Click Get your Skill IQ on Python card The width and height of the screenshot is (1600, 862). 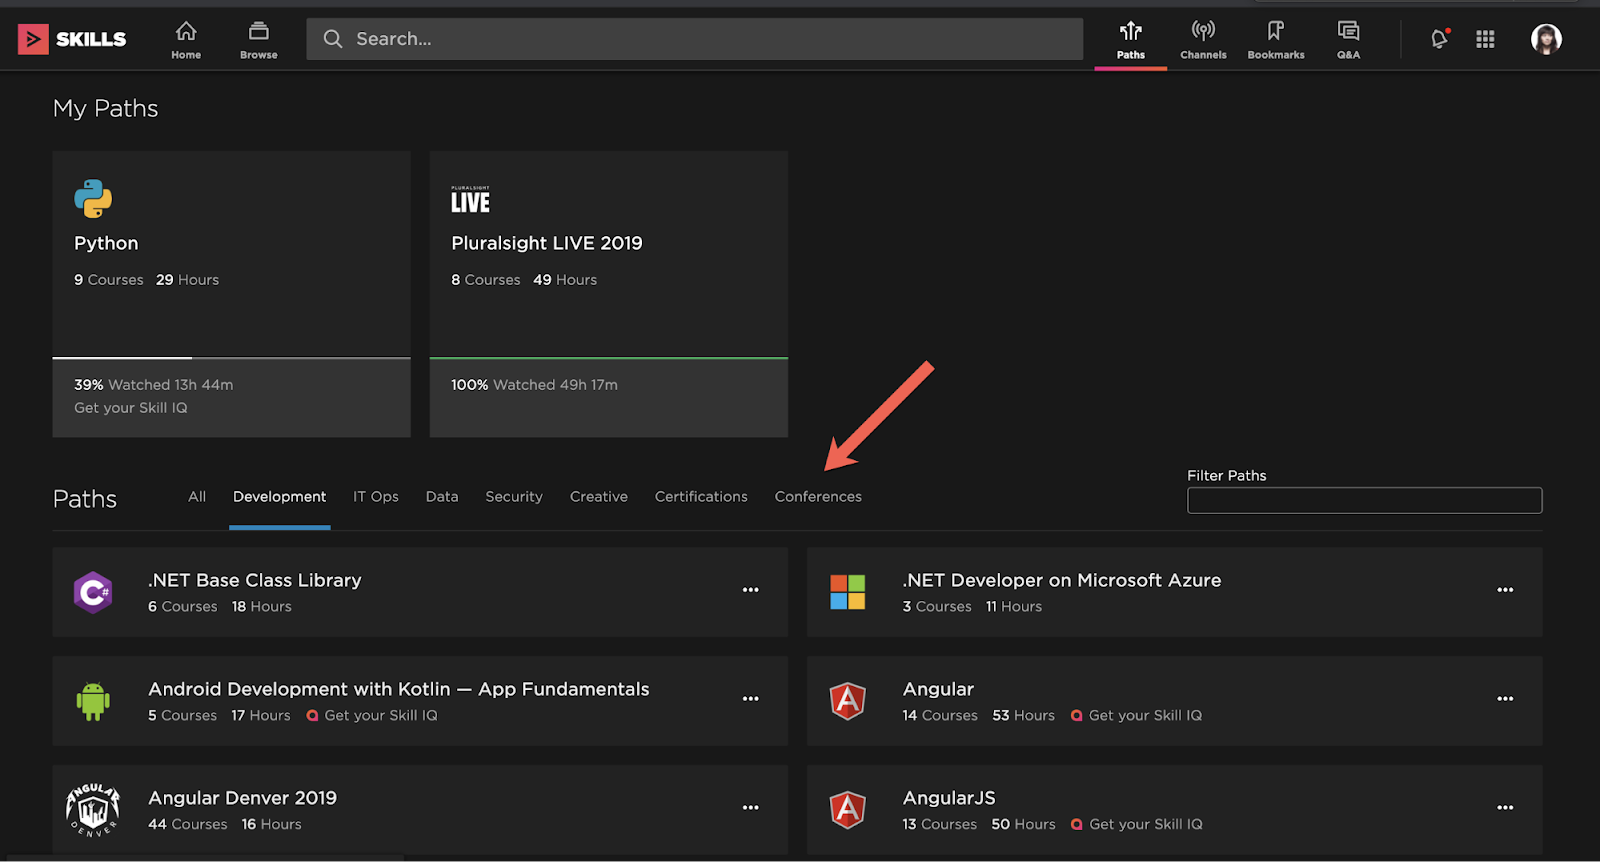coord(131,408)
